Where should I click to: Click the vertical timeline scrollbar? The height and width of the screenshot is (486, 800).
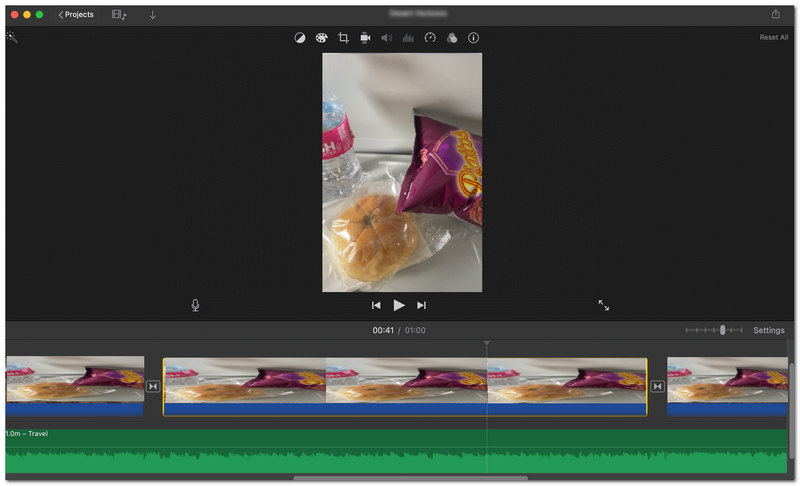[791, 411]
